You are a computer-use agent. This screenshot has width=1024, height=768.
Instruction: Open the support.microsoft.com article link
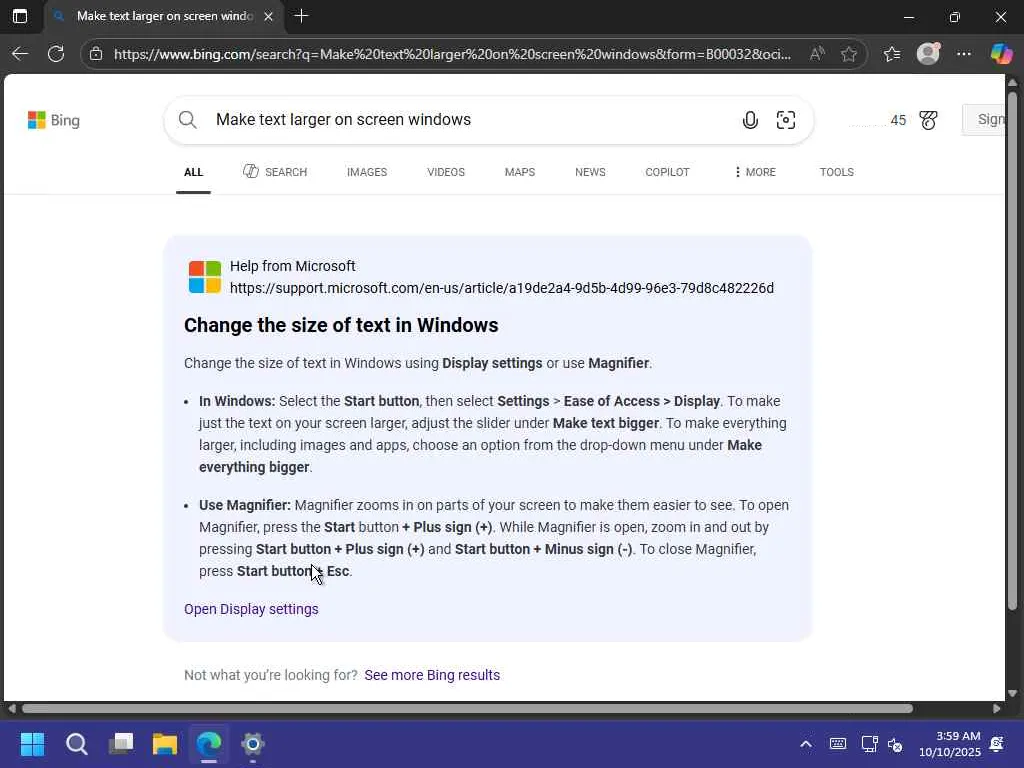(502, 288)
